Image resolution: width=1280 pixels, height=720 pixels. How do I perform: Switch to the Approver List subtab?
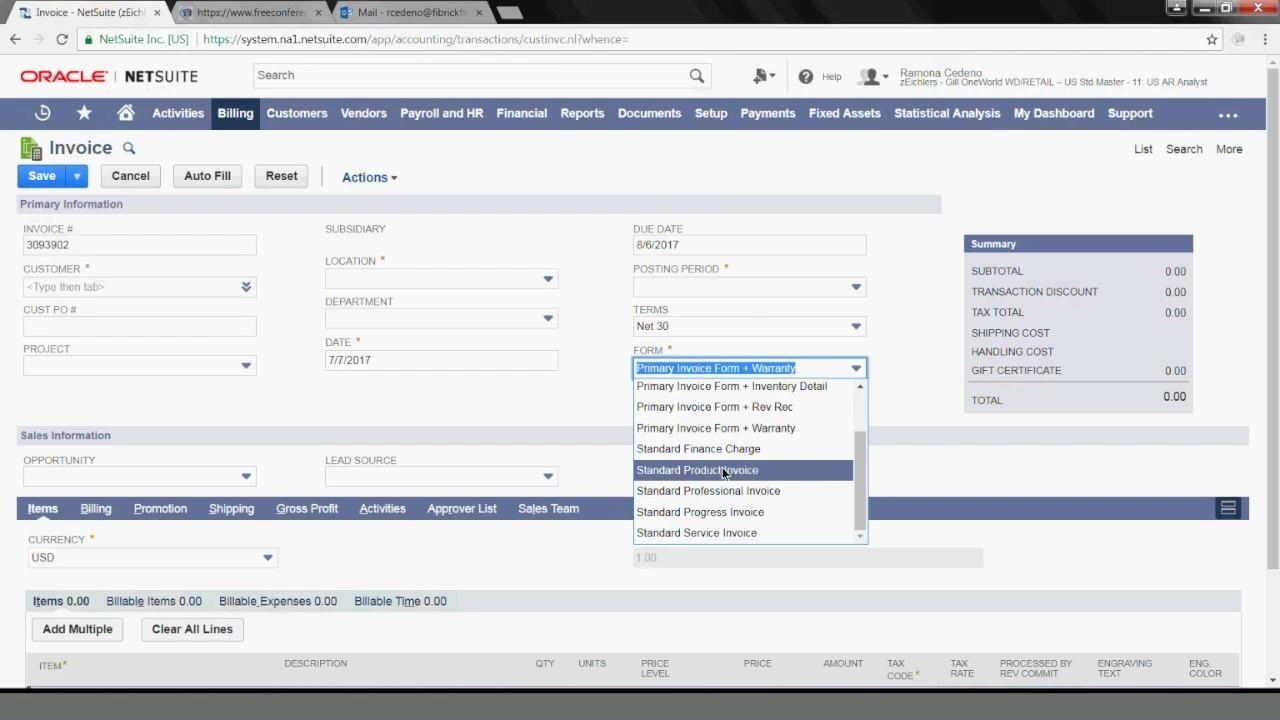(462, 508)
